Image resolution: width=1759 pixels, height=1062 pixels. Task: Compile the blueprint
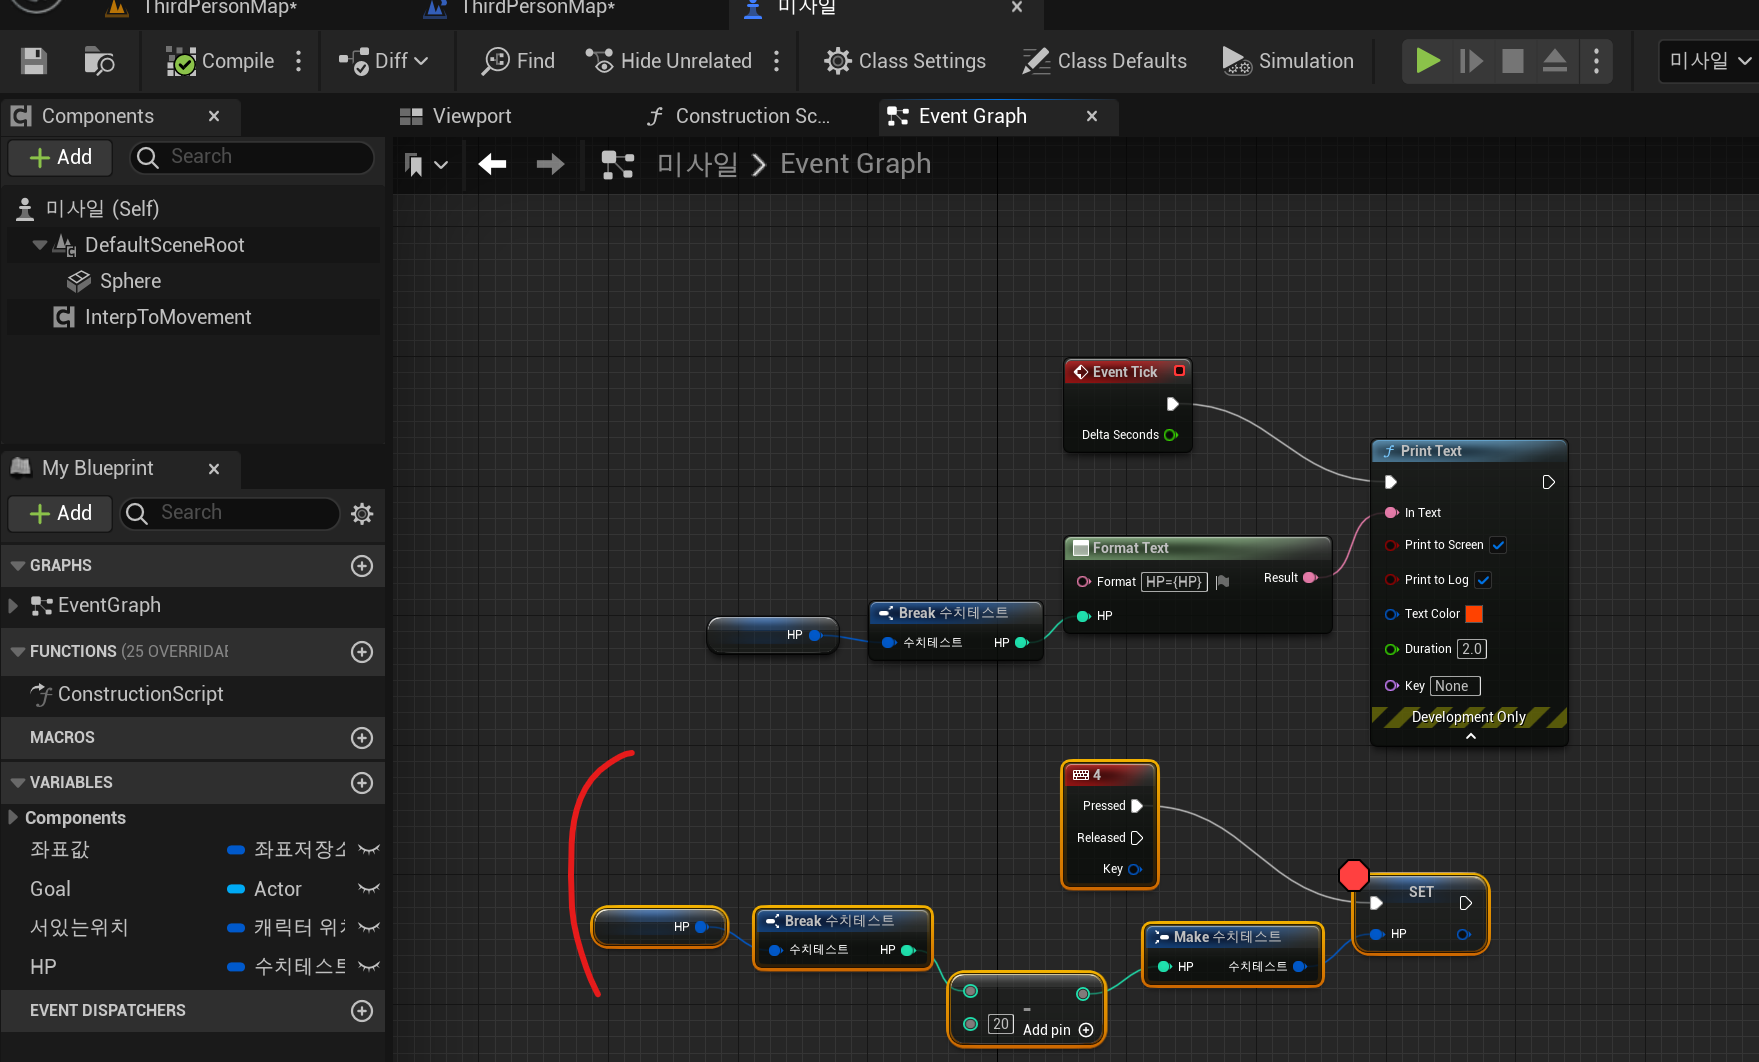point(220,61)
